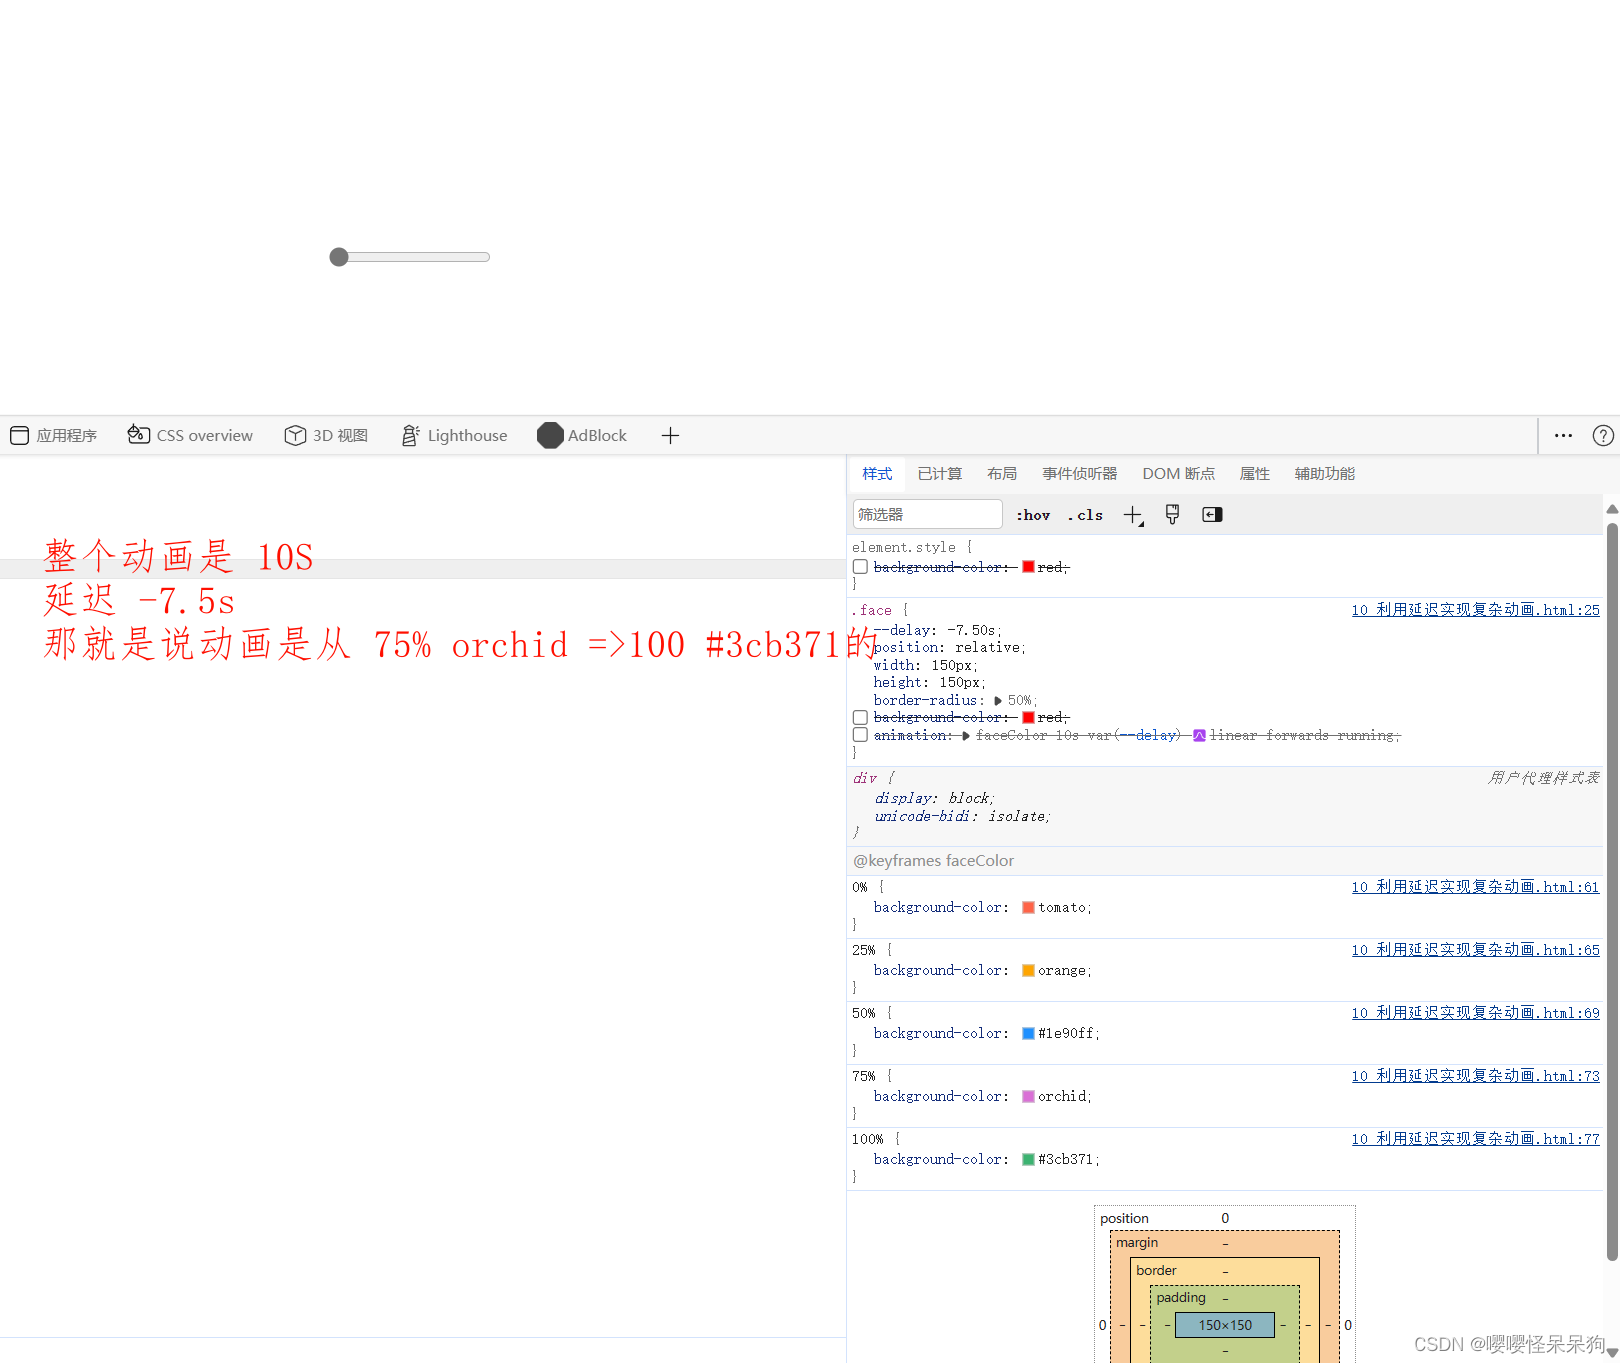Image resolution: width=1620 pixels, height=1363 pixels.
Task: Click the --delay value -7.50s
Action: tap(971, 631)
